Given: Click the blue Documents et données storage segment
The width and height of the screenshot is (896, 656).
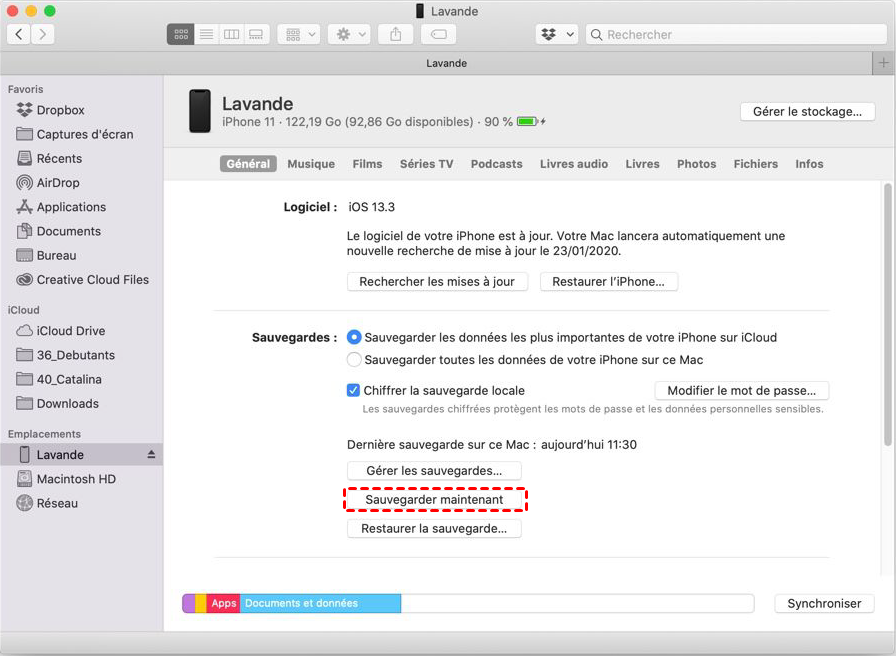Looking at the screenshot, I should coord(320,603).
